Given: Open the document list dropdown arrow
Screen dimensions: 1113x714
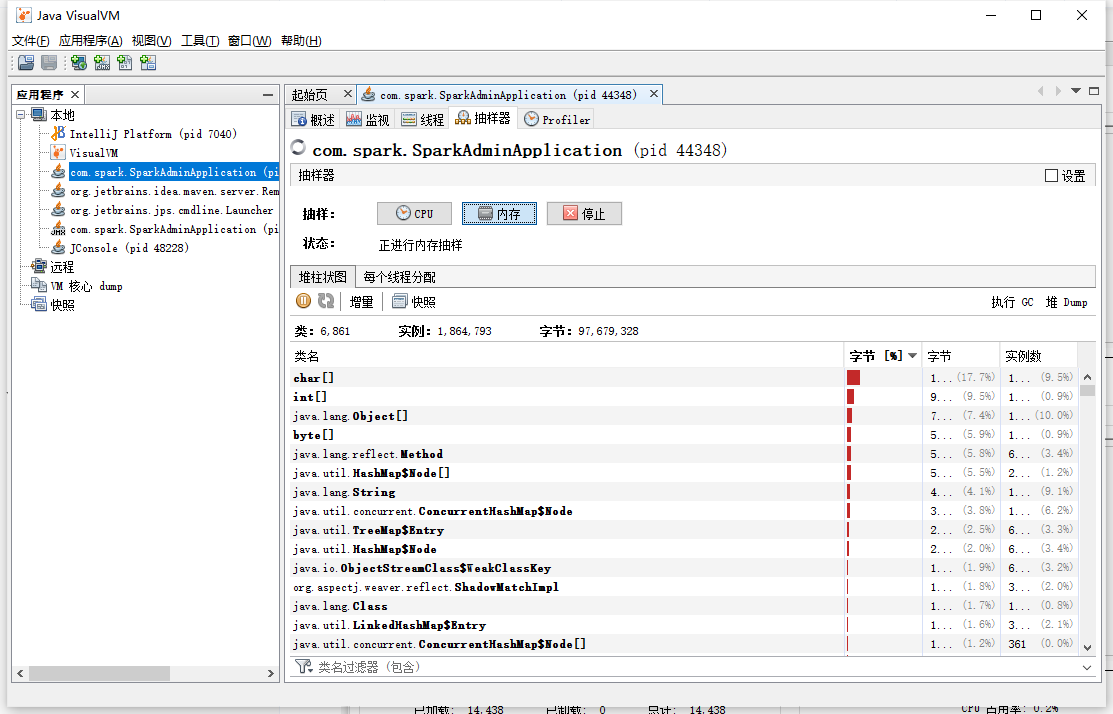Looking at the screenshot, I should pyautogui.click(x=1076, y=91).
